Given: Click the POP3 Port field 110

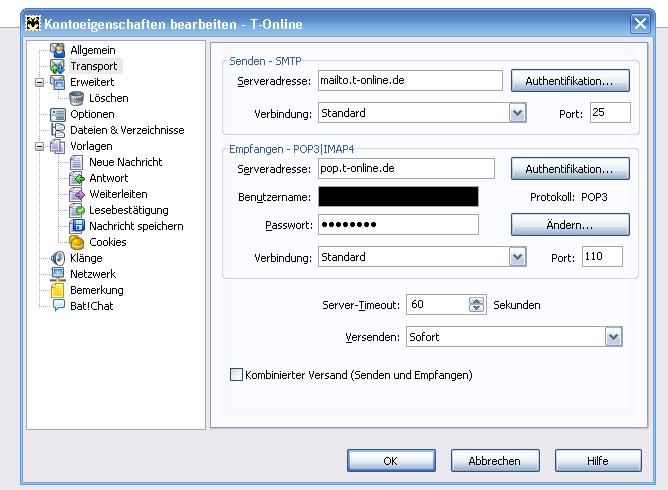Looking at the screenshot, I should (602, 257).
